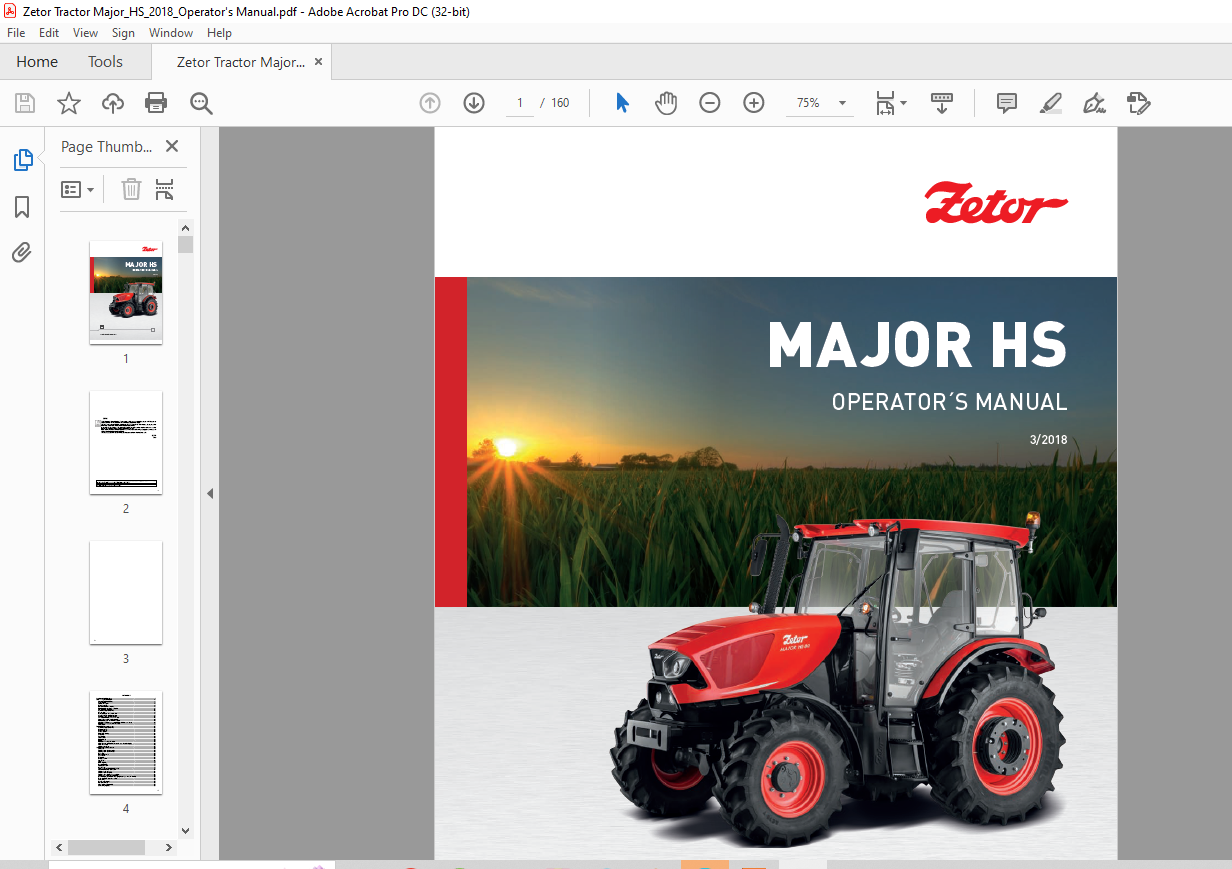1232x869 pixels.
Task: Open the View menu
Action: click(x=85, y=33)
